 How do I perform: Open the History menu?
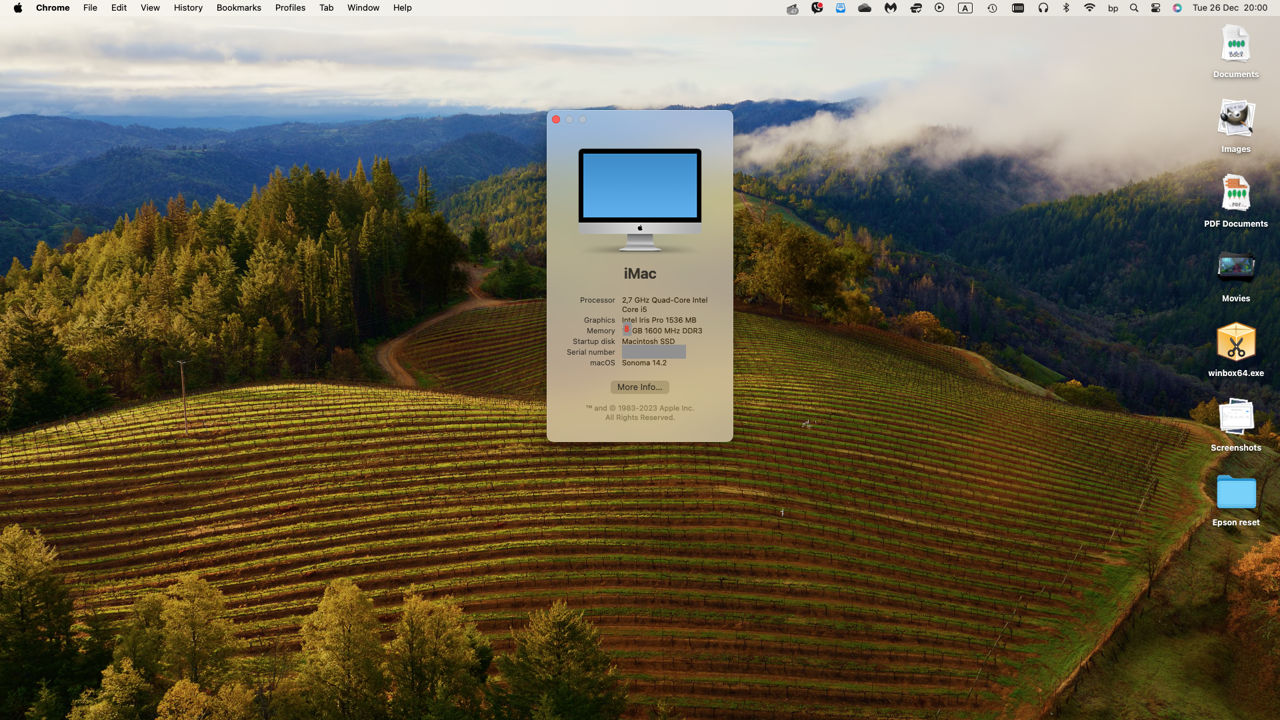pos(188,7)
